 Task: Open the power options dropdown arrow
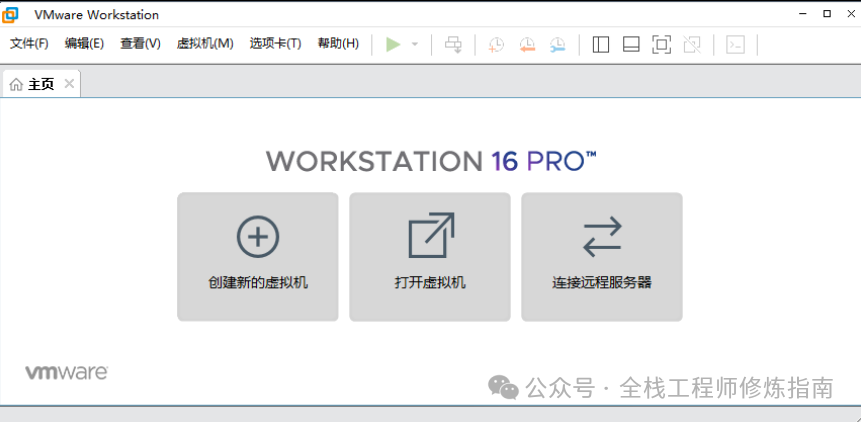[x=415, y=44]
